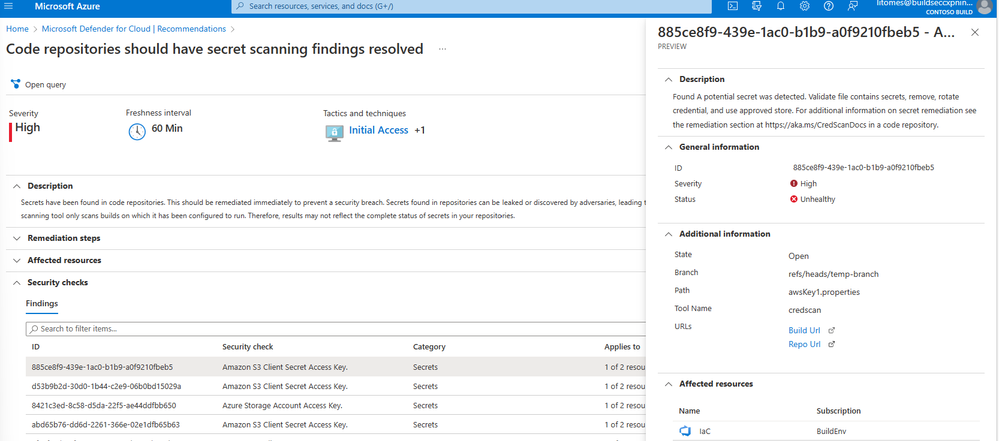Collapse the main Description section
999x441 pixels.
tap(16, 186)
